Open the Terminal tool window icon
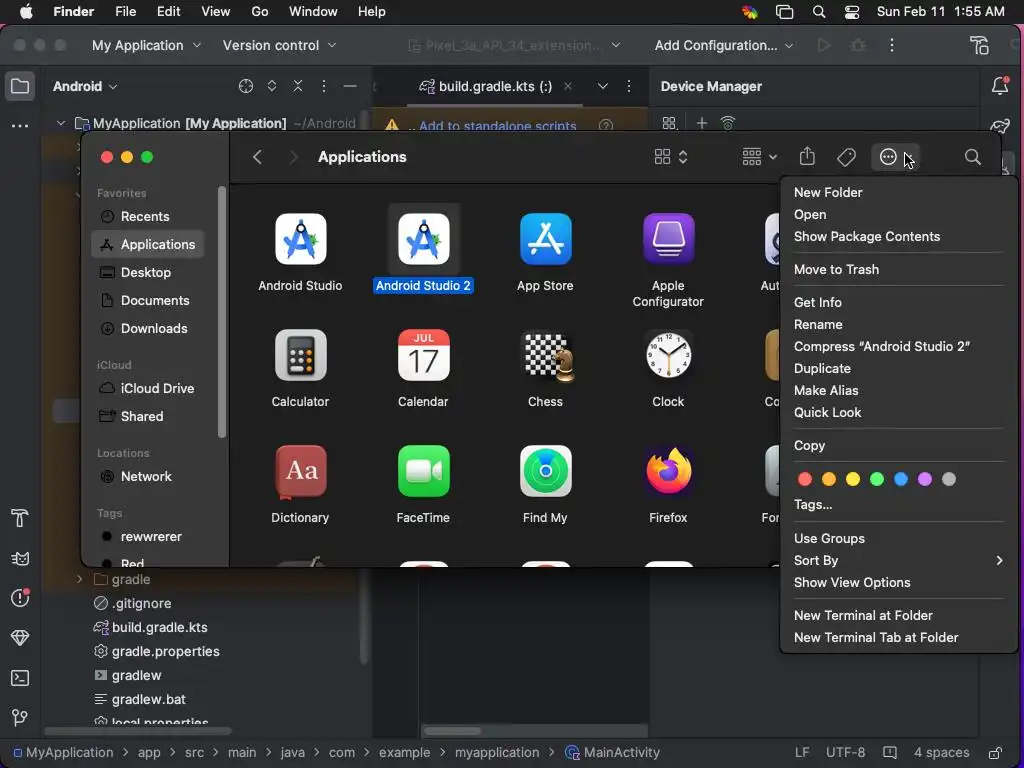 20,678
